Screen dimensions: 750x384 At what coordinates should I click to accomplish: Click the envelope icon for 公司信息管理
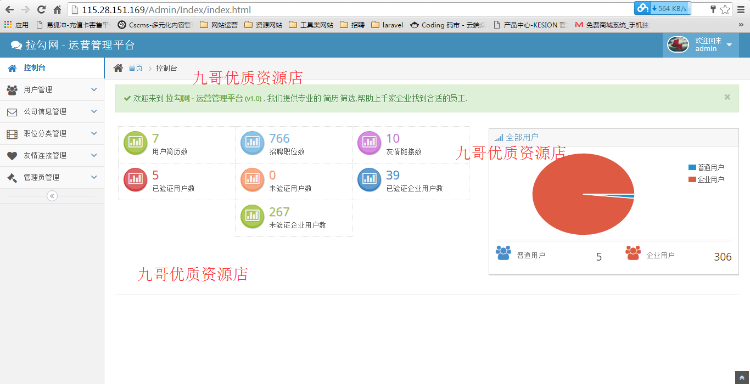pyautogui.click(x=12, y=112)
